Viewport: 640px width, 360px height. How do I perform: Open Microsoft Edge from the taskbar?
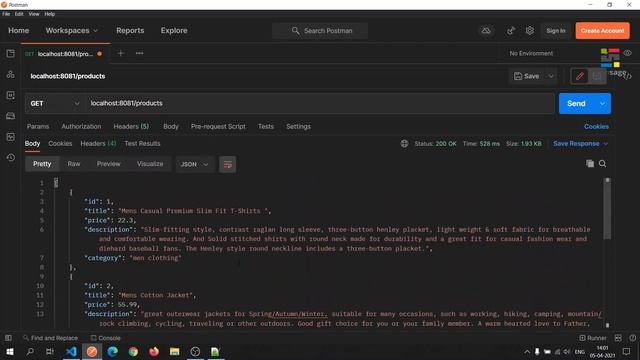click(113, 351)
